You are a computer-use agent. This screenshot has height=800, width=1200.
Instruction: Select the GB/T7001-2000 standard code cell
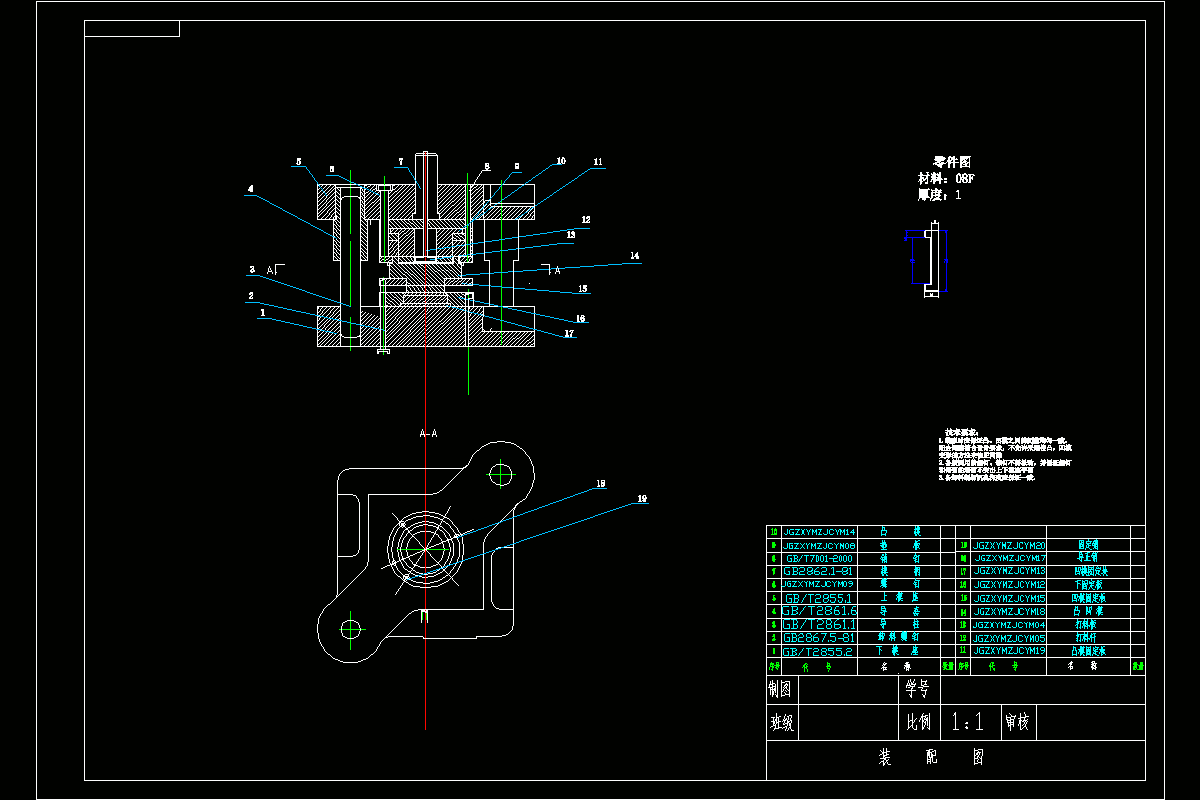pyautogui.click(x=819, y=558)
